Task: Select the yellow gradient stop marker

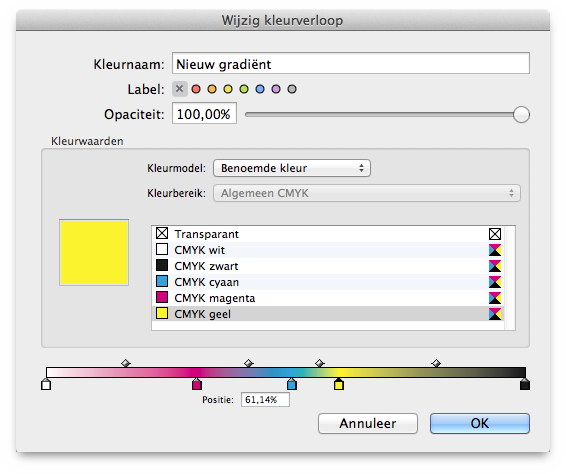Action: pyautogui.click(x=339, y=384)
